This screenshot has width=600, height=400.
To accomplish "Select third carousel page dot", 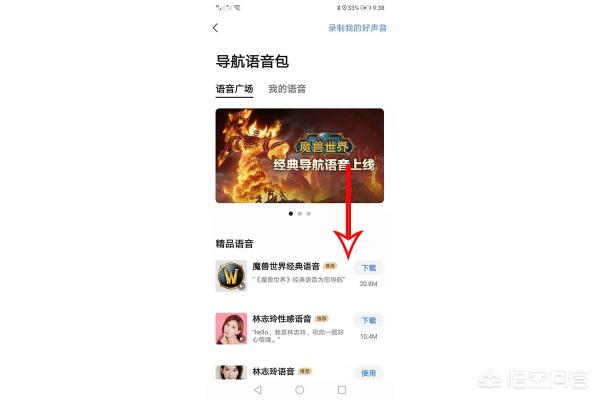I will (309, 214).
